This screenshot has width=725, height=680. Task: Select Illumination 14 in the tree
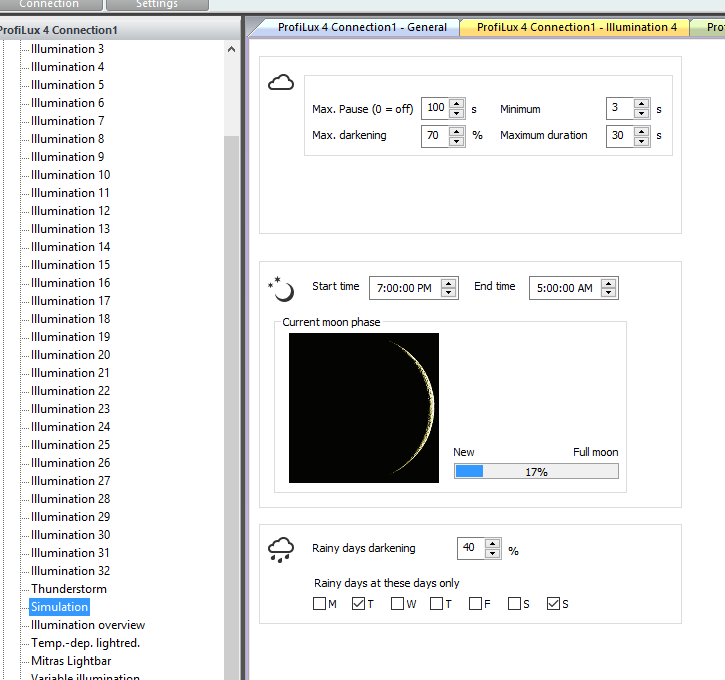click(70, 247)
